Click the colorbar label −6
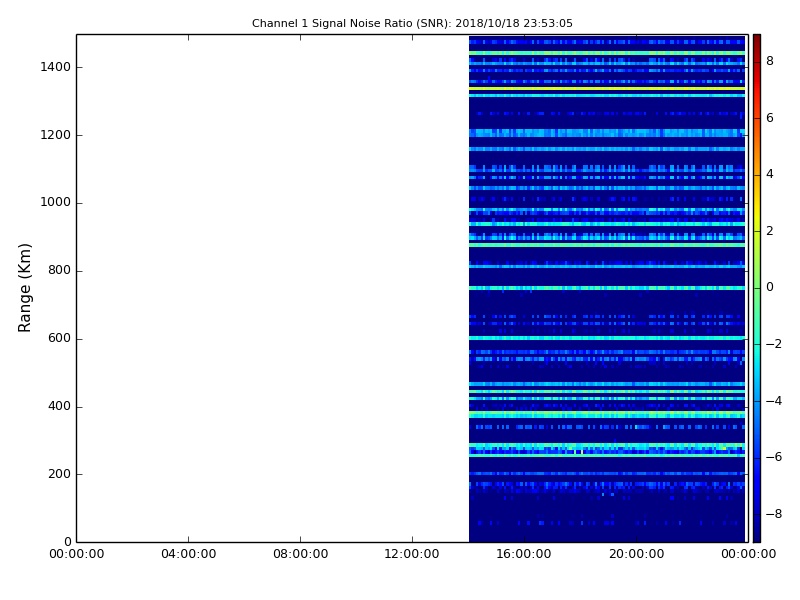 click(x=774, y=457)
